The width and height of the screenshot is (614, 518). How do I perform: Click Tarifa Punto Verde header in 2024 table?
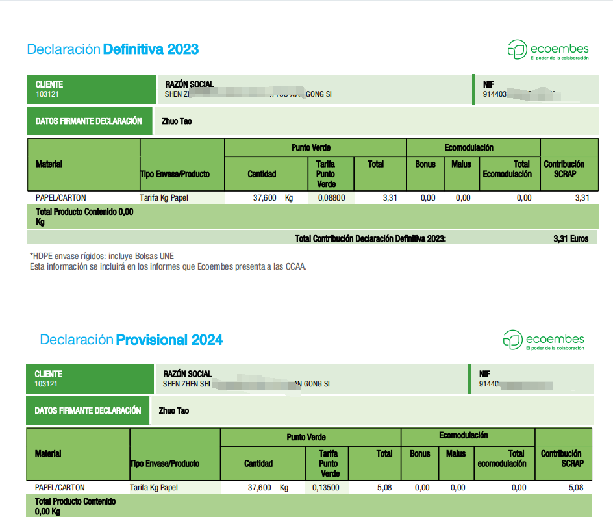(329, 464)
